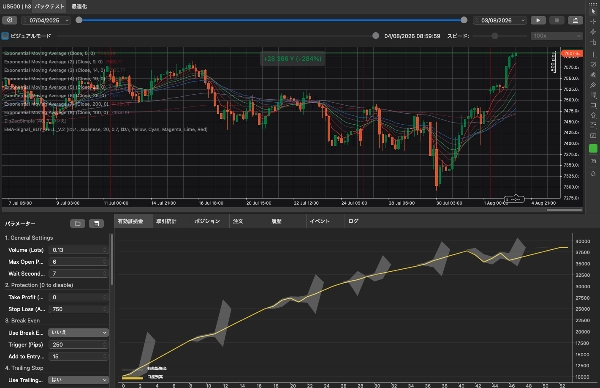Open the 100x speed dropdown
Viewport: 600px width, 388px height.
[x=557, y=36]
